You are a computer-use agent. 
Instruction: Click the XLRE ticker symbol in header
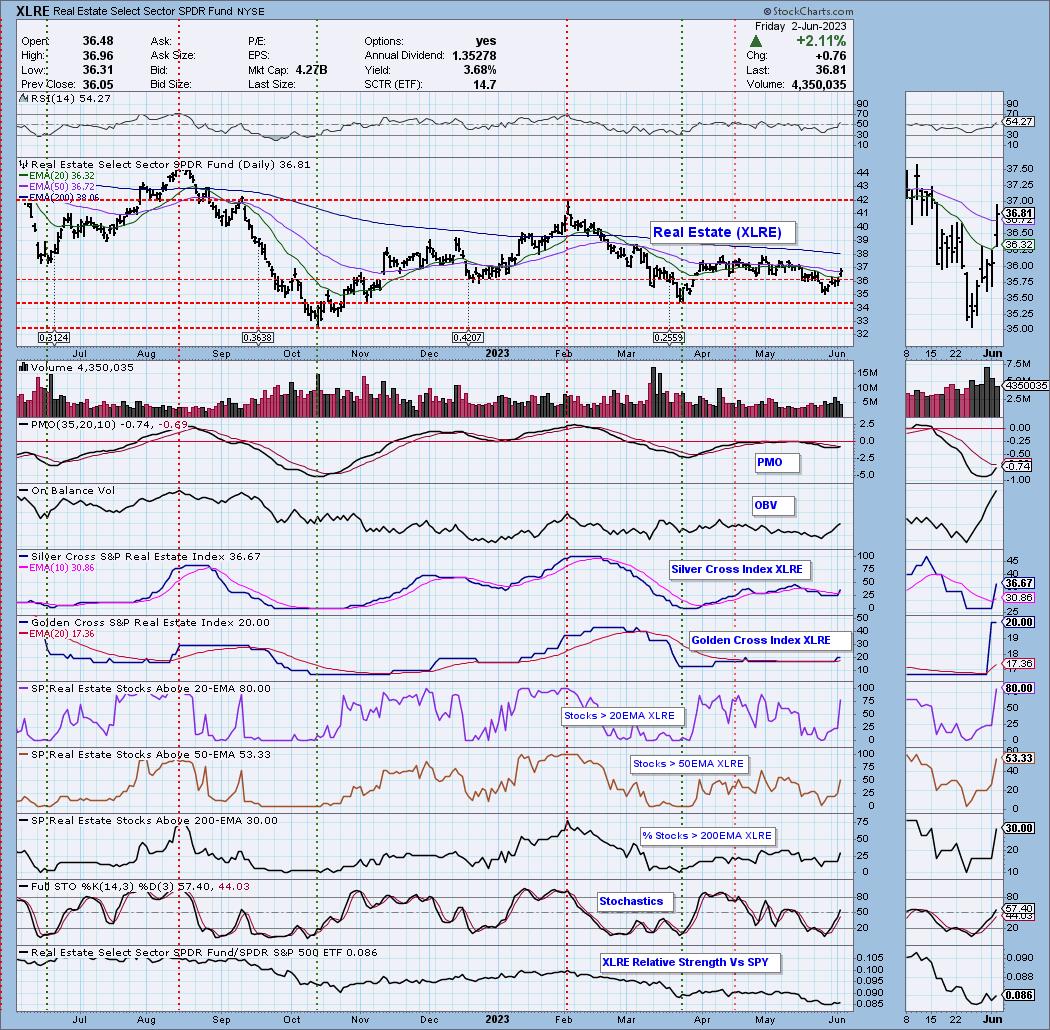(33, 11)
